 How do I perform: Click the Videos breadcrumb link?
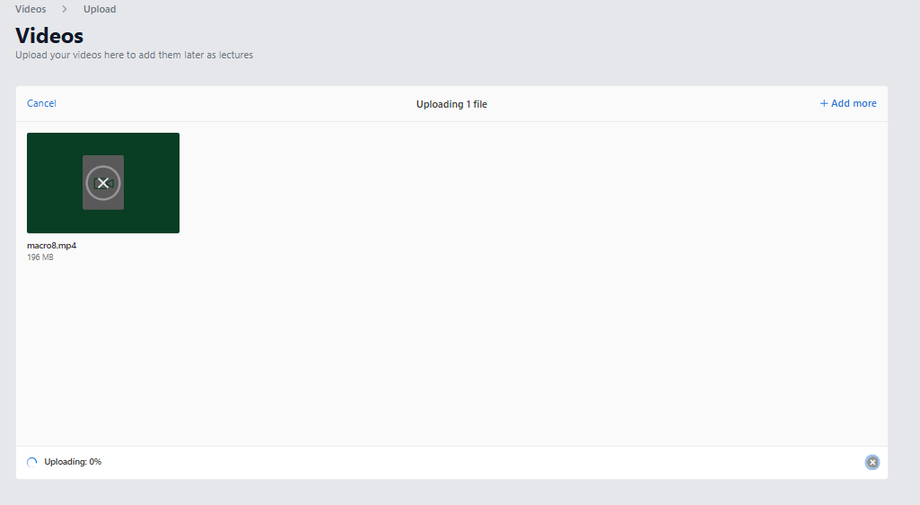click(31, 9)
